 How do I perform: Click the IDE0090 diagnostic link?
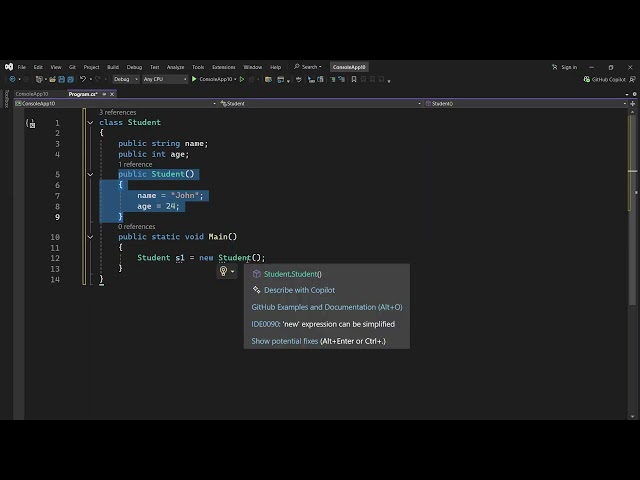(265, 324)
